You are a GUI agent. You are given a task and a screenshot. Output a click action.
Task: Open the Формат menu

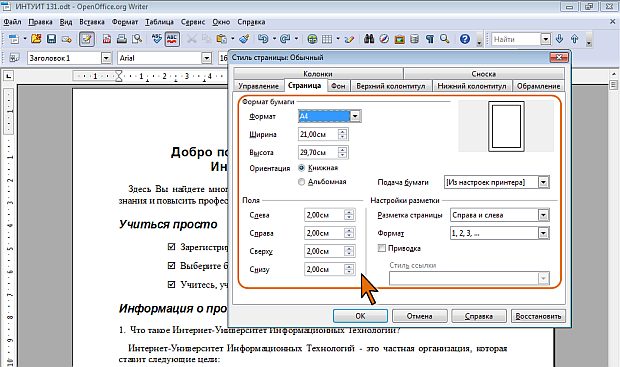(125, 22)
